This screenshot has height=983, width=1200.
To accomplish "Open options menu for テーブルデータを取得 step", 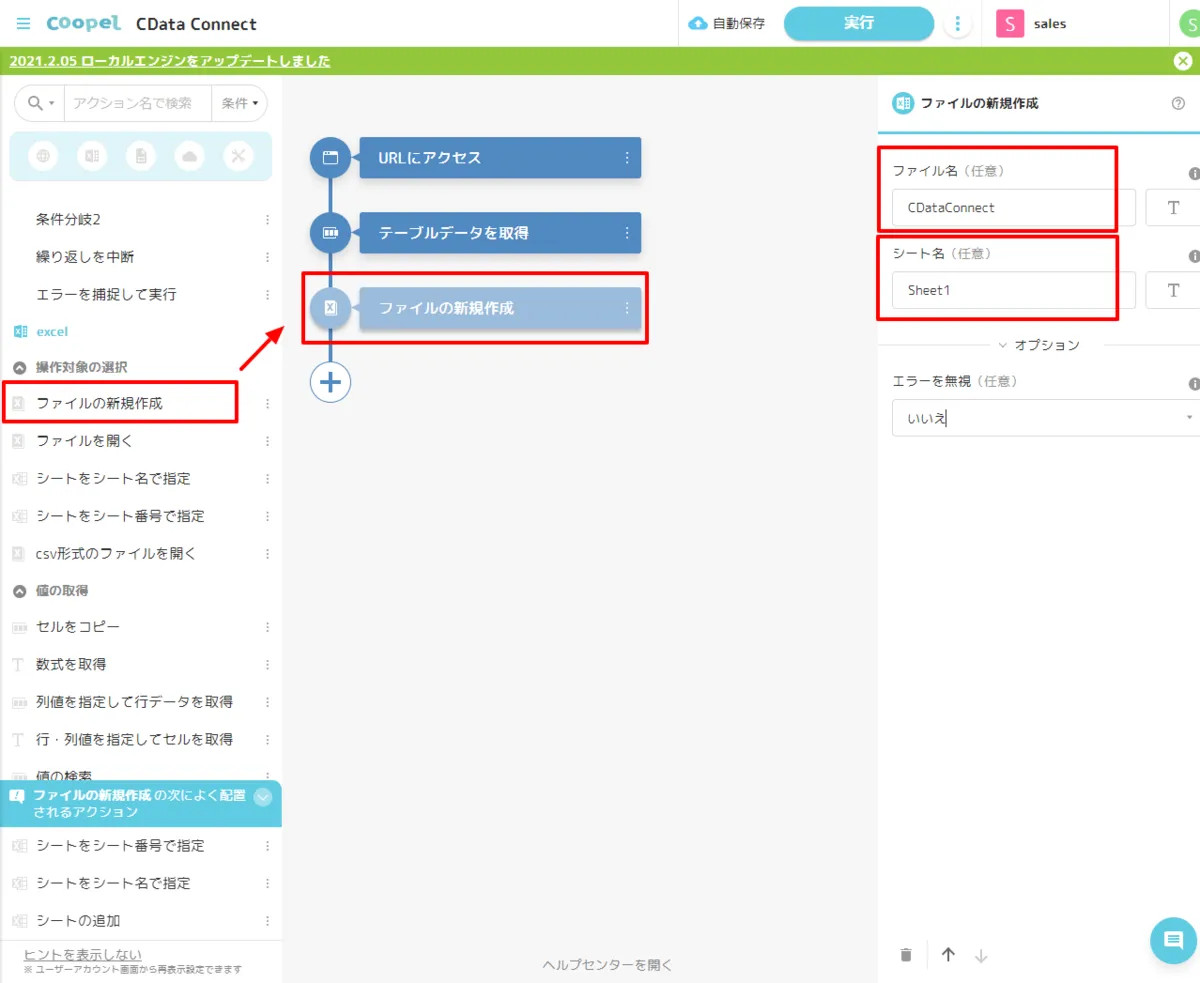I will [x=627, y=233].
